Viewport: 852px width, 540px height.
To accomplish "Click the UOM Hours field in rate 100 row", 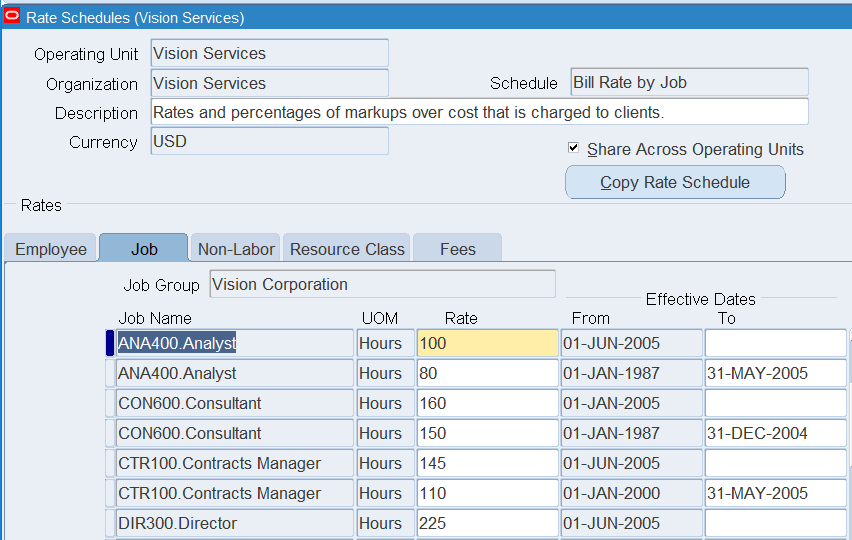I will click(385, 343).
